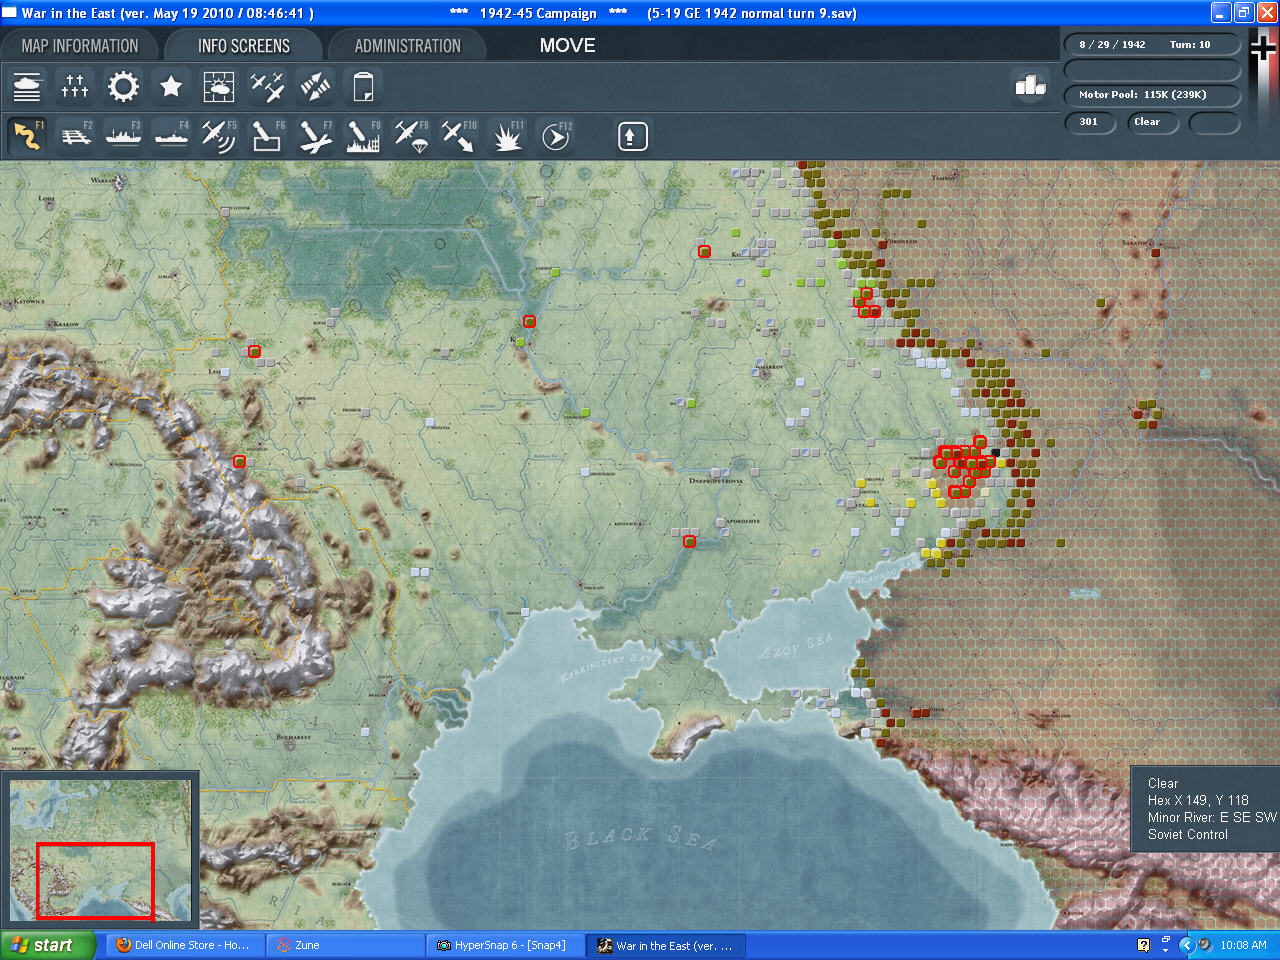Click the up-arrow box toolbar button
Viewport: 1280px width, 960px height.
[x=632, y=136]
